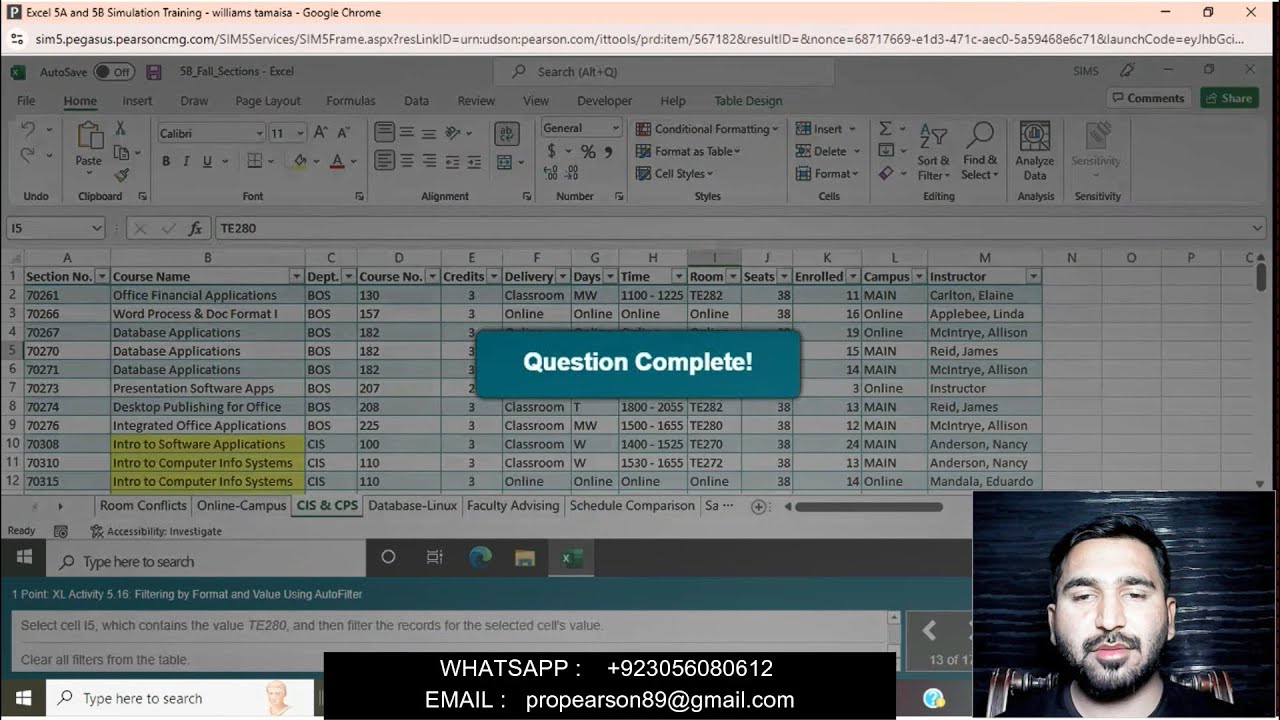1280x720 pixels.
Task: Open the Instructor column filter dropdown
Action: (x=1033, y=276)
